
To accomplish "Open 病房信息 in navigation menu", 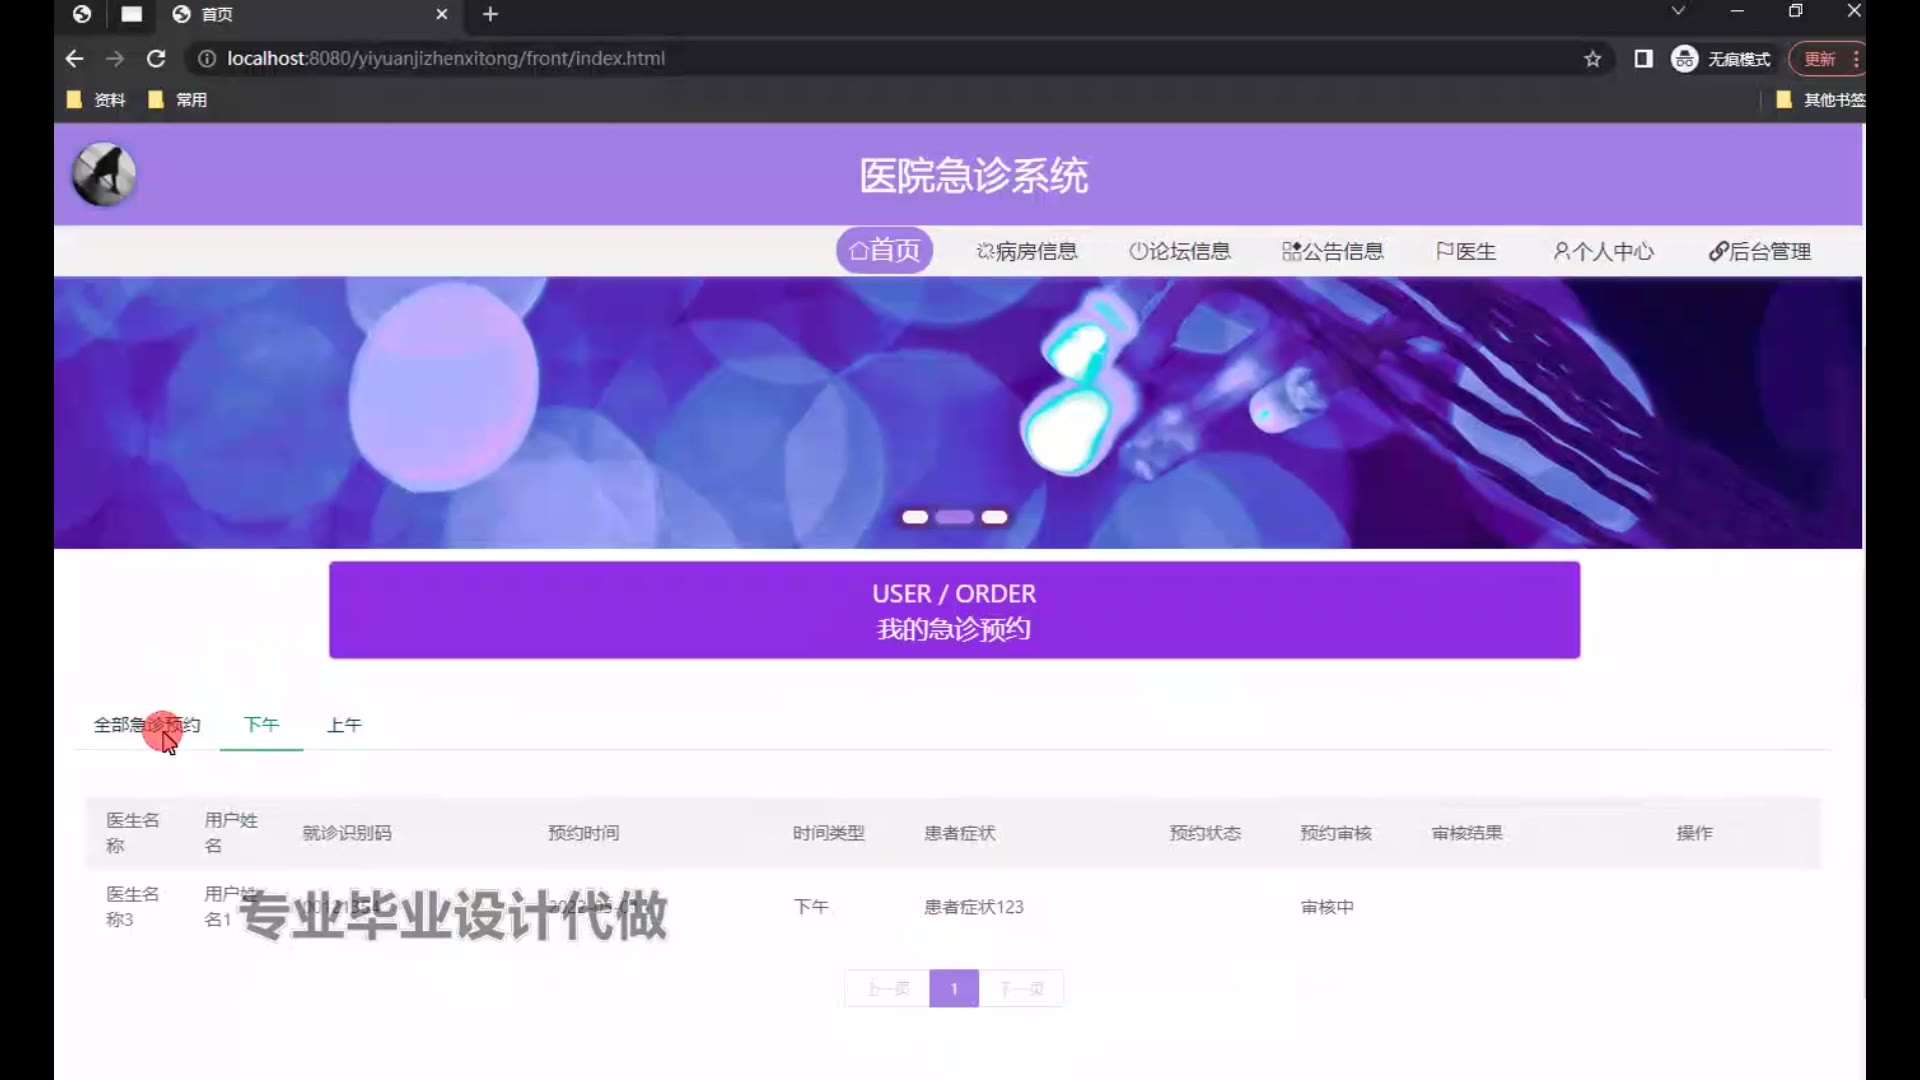I will point(1027,251).
